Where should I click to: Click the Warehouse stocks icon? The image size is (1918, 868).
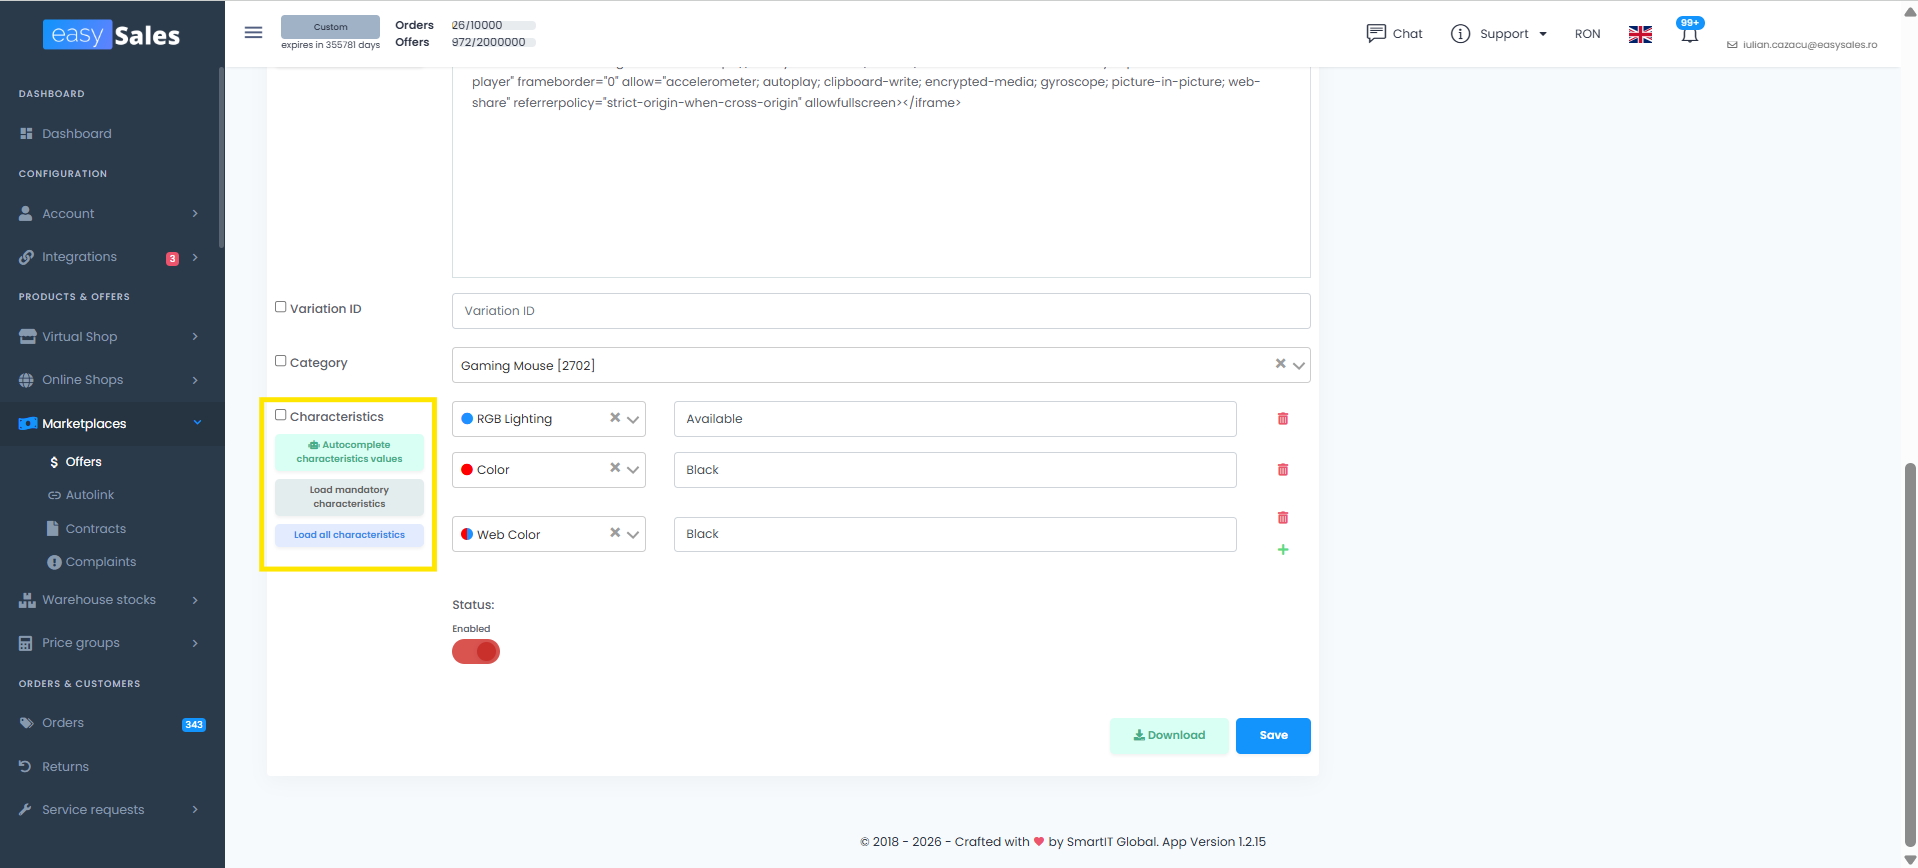(x=27, y=600)
